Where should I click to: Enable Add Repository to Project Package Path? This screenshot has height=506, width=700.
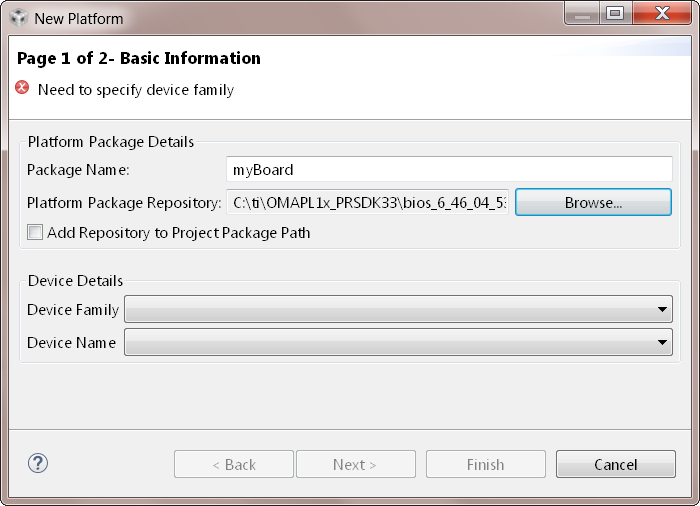tap(36, 233)
